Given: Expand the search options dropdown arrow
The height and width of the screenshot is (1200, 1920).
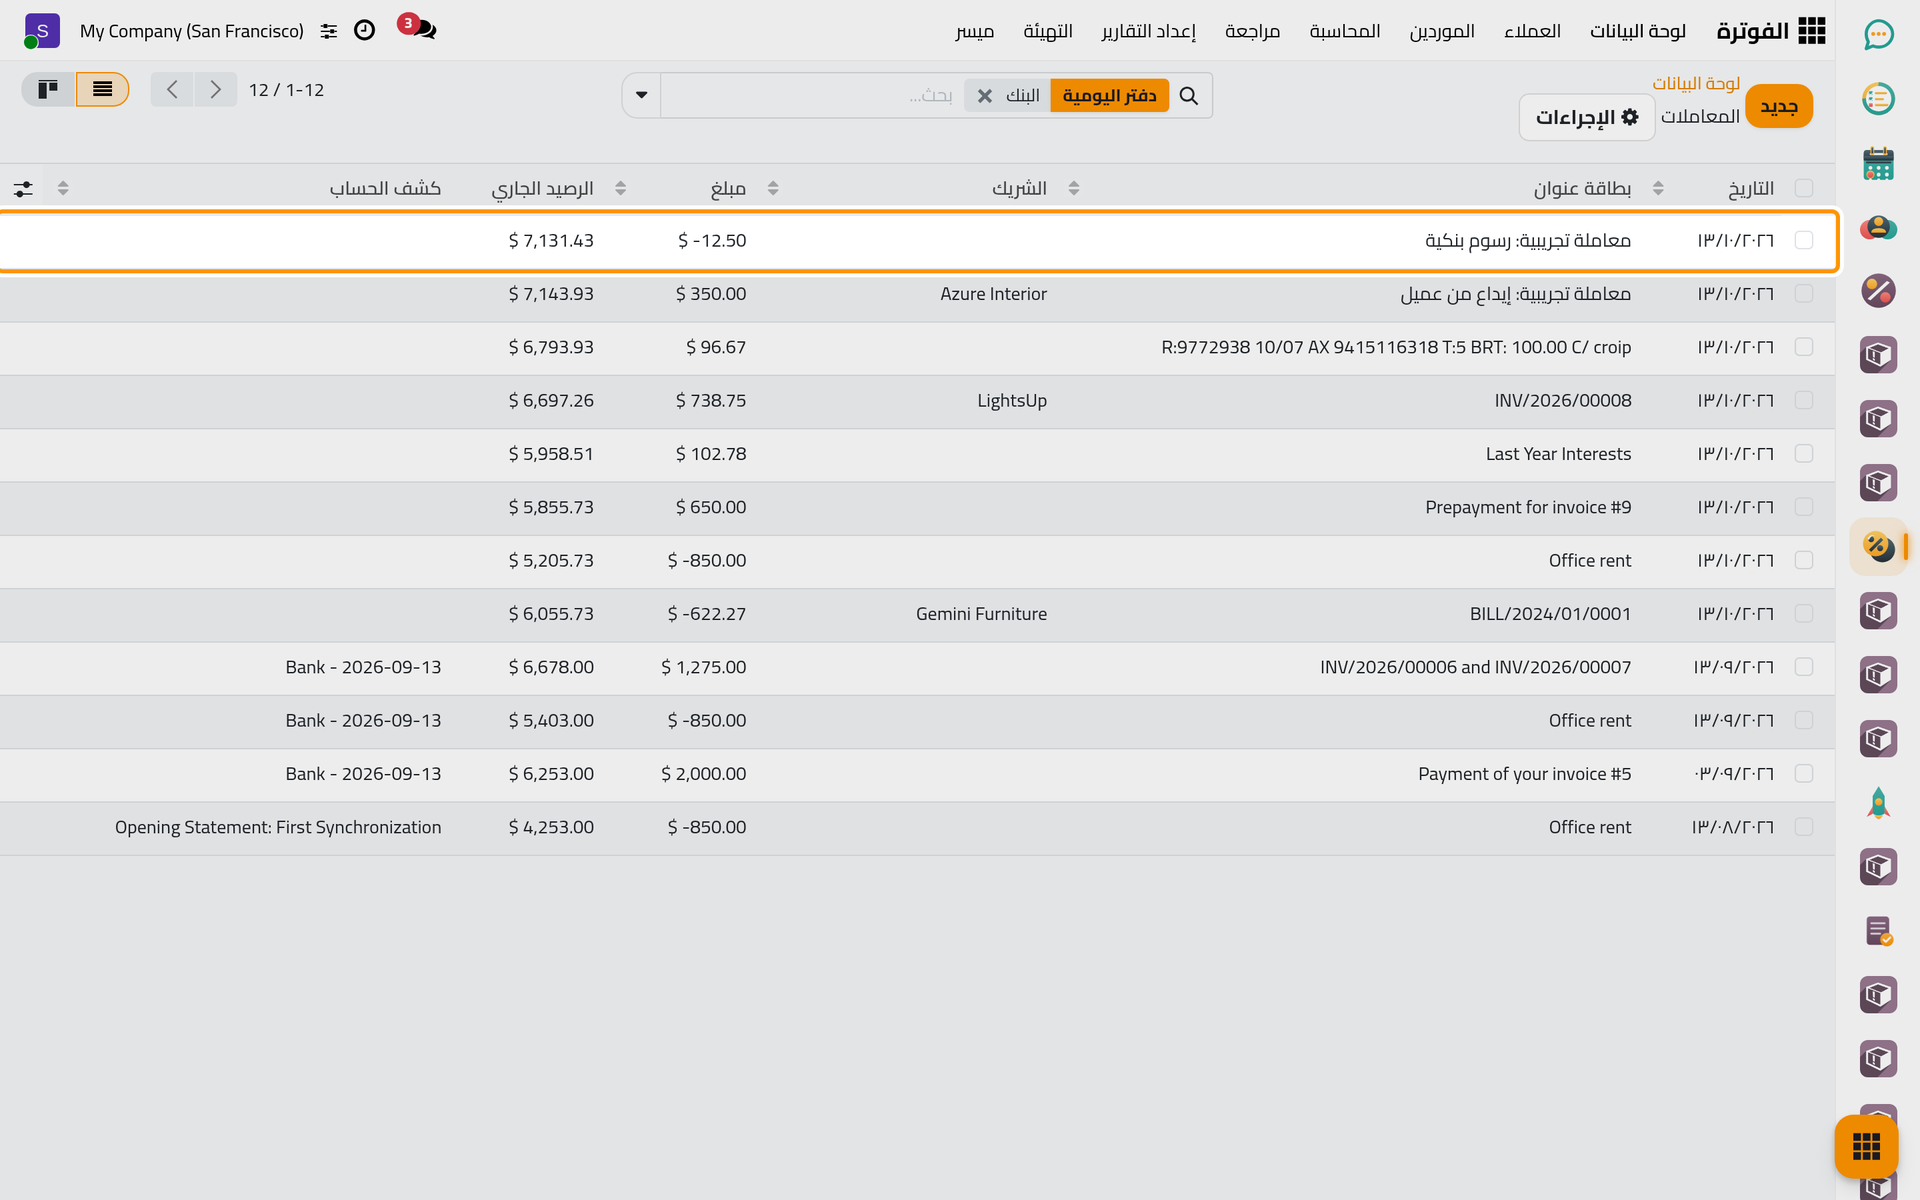Looking at the screenshot, I should tap(642, 95).
